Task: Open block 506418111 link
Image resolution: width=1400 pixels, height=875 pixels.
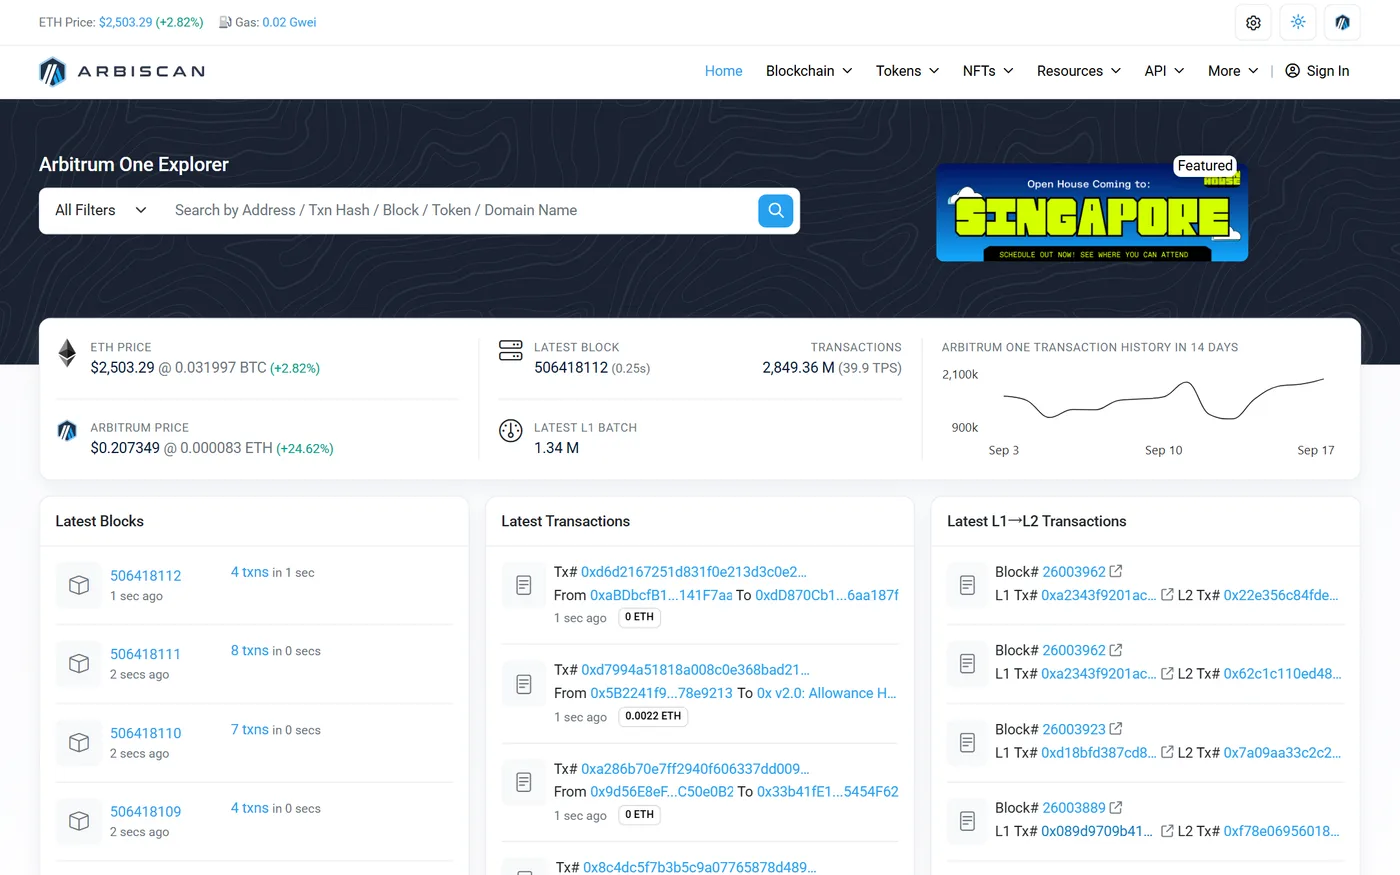Action: [146, 654]
